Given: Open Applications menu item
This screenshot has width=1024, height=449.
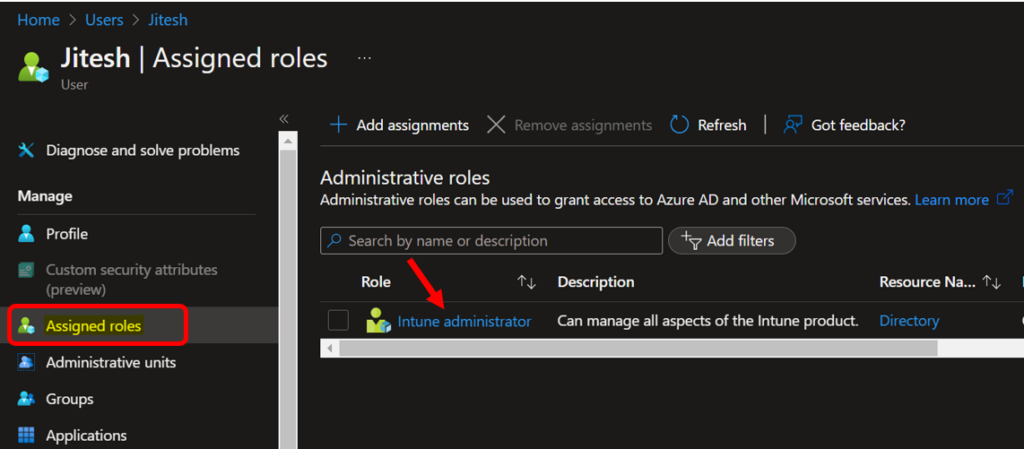Looking at the screenshot, I should click(x=86, y=435).
